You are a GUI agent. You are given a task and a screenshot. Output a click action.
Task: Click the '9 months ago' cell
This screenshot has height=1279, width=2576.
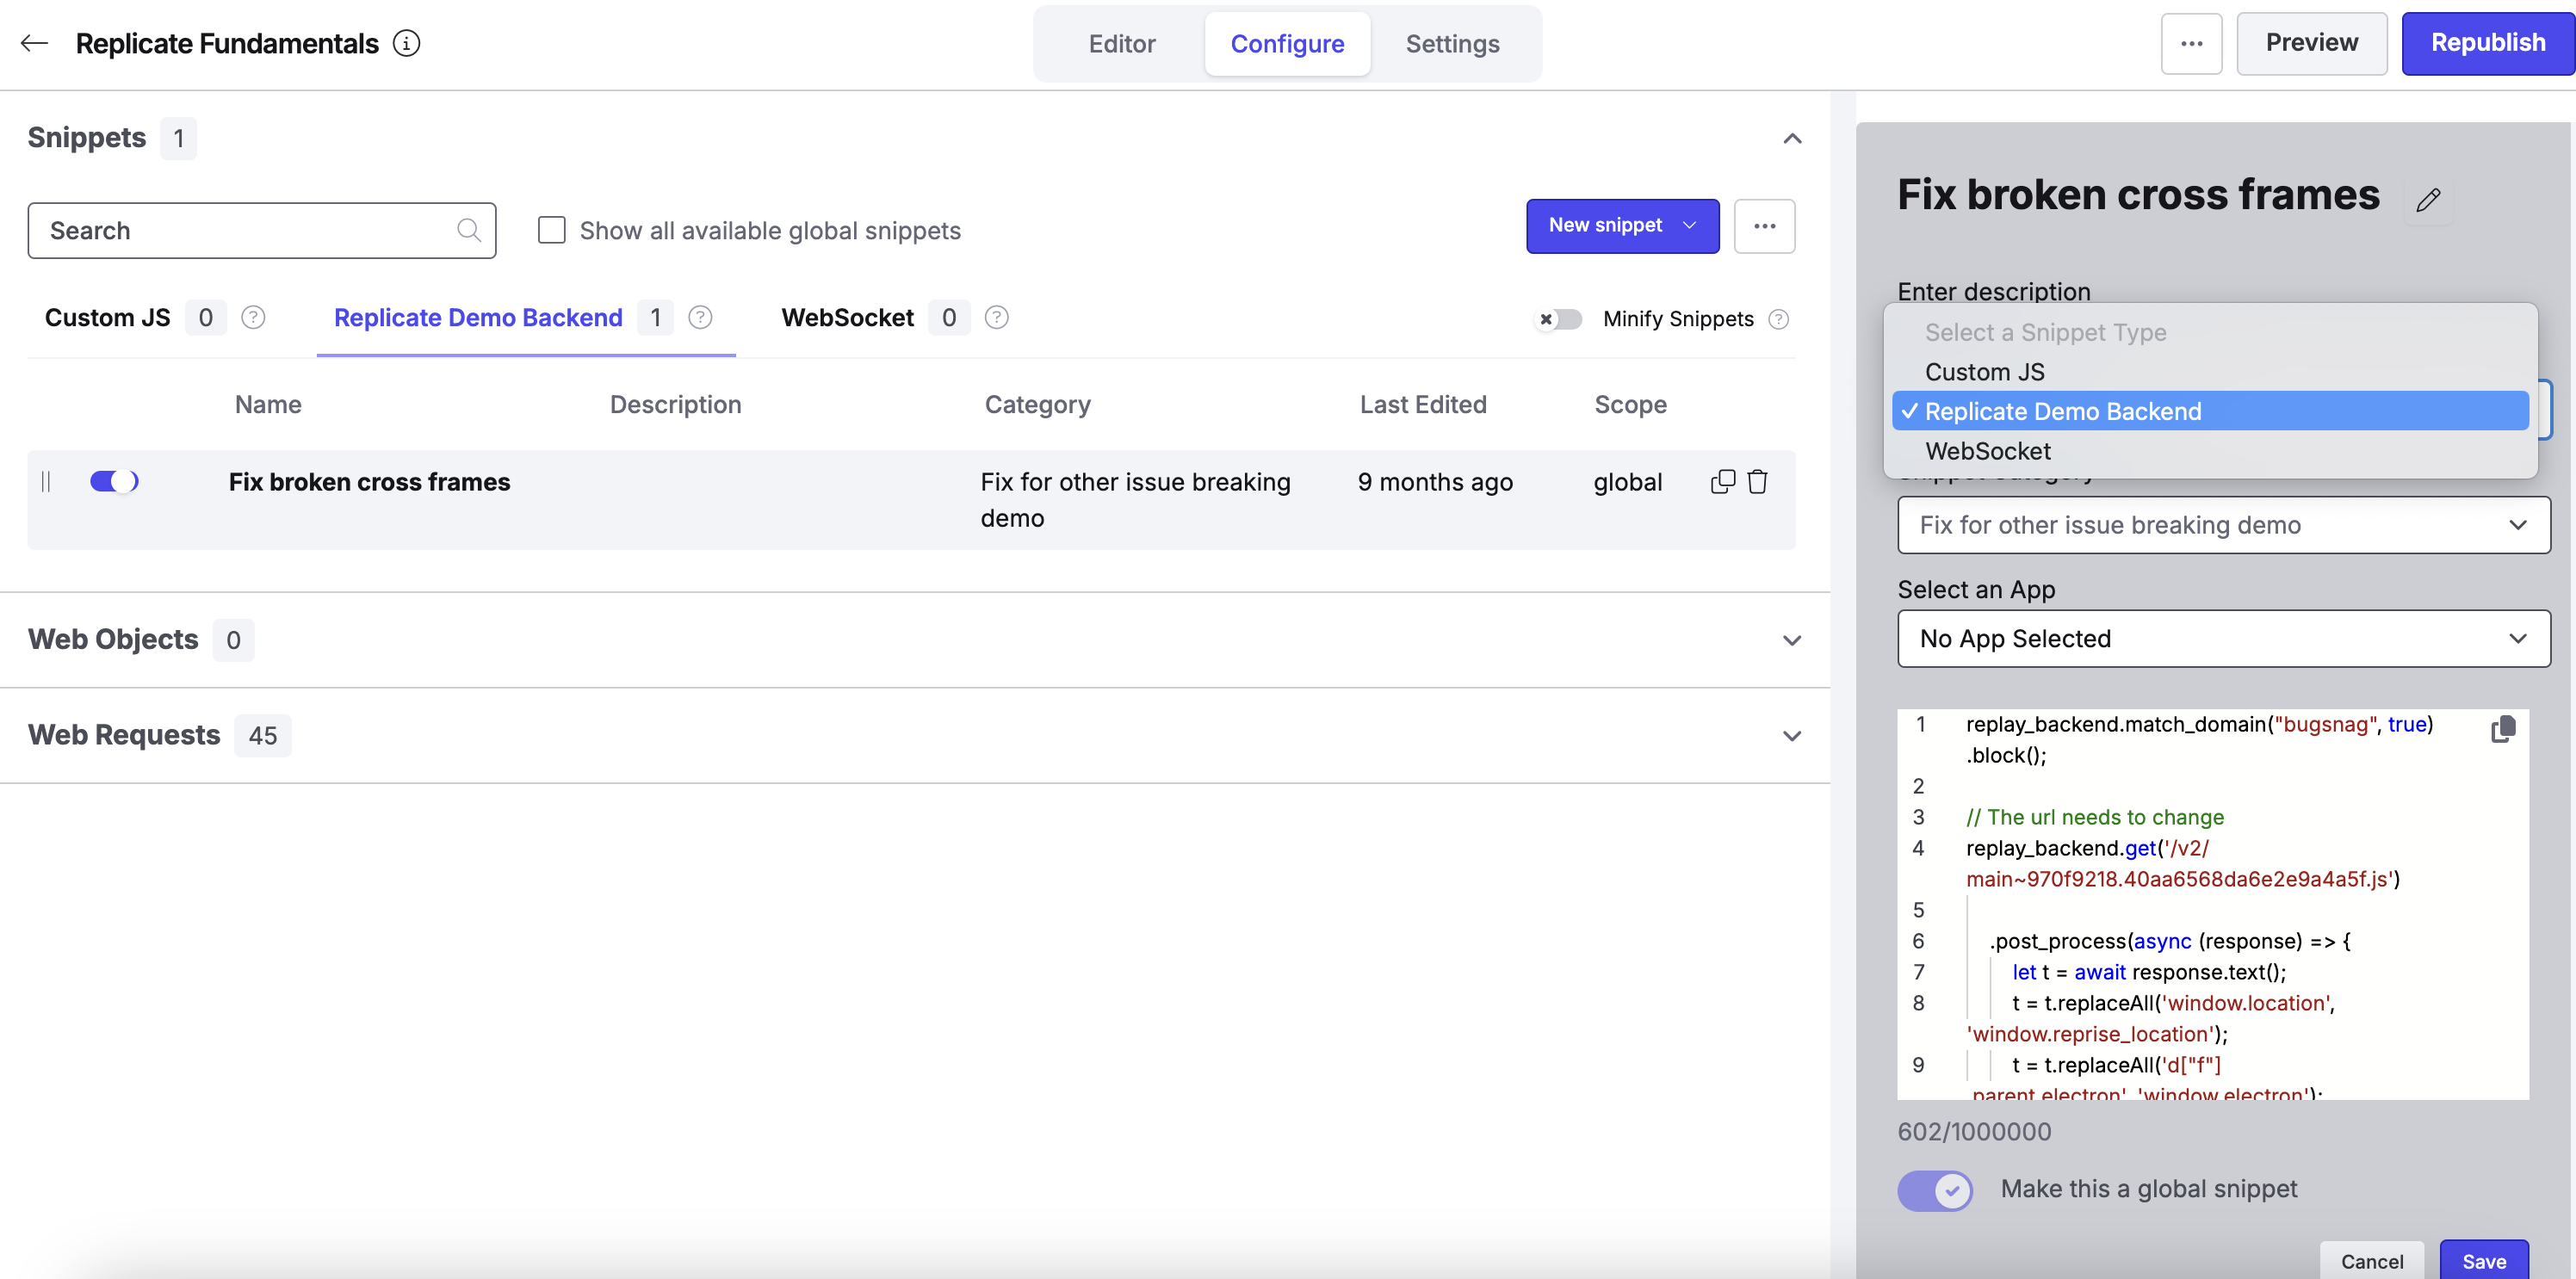coord(1434,482)
